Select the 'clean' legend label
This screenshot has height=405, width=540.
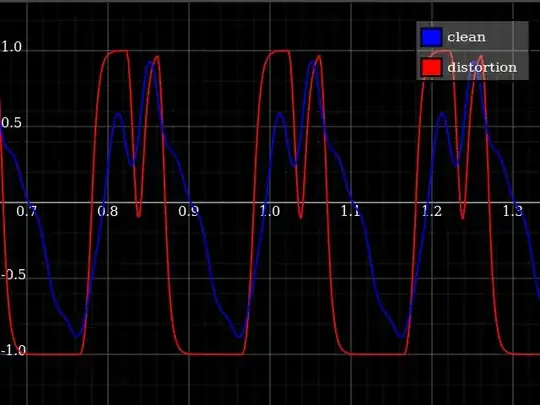pyautogui.click(x=466, y=37)
